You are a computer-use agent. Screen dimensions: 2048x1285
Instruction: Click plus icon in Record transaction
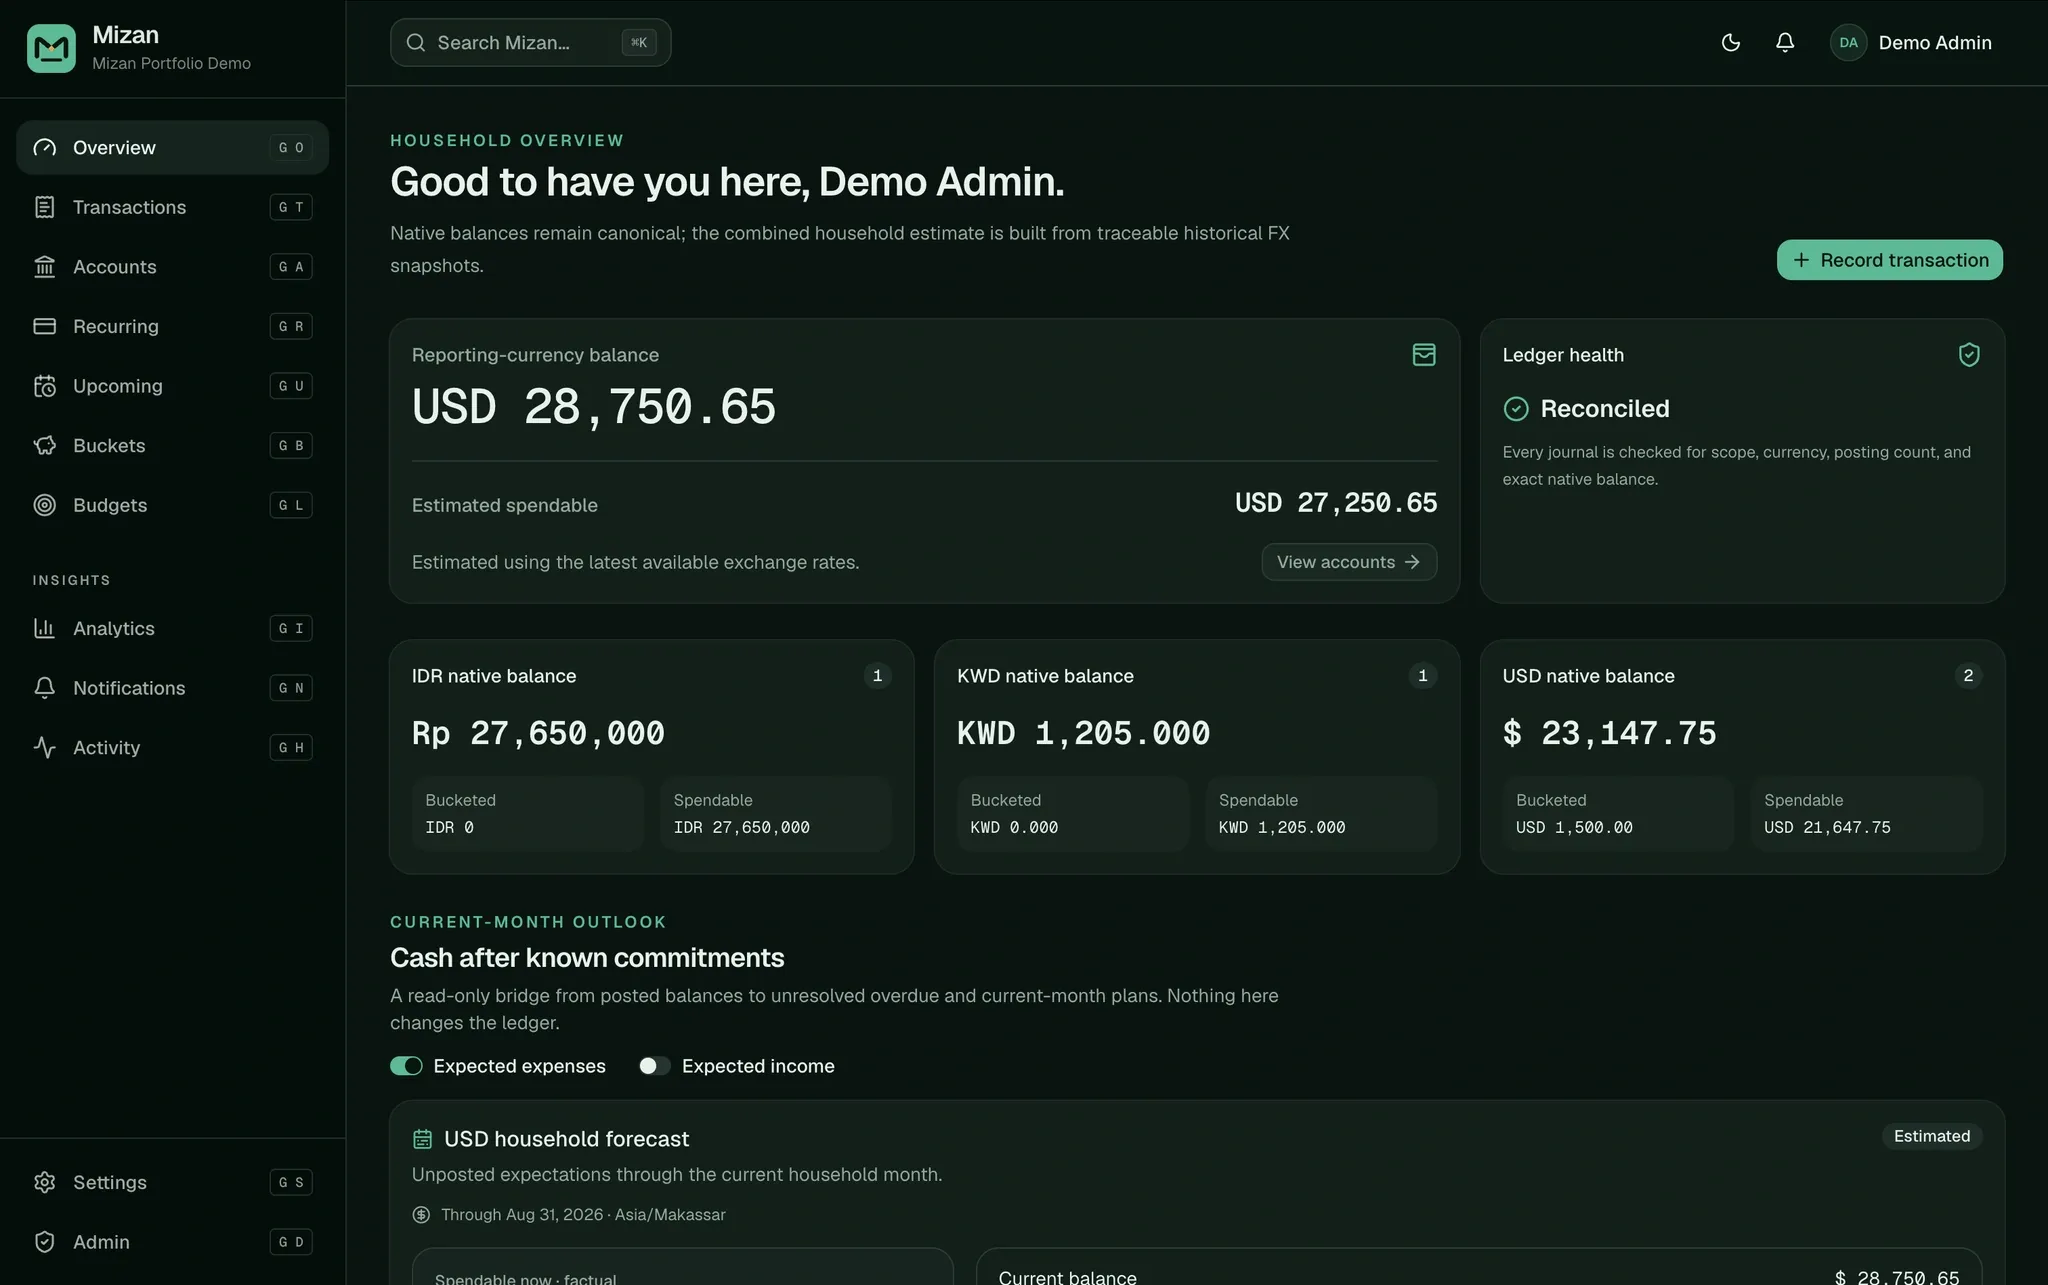(1801, 260)
